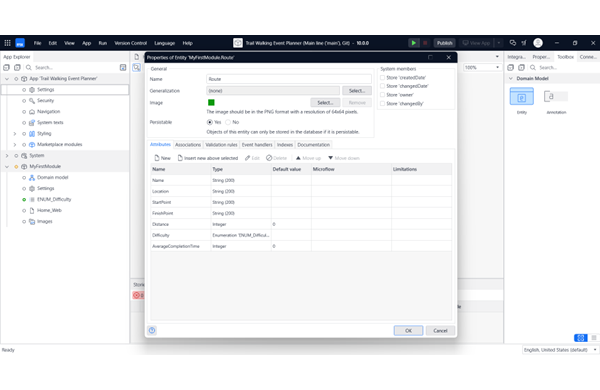The height and width of the screenshot is (390, 600).
Task: Open the Language menu
Action: [x=165, y=43]
